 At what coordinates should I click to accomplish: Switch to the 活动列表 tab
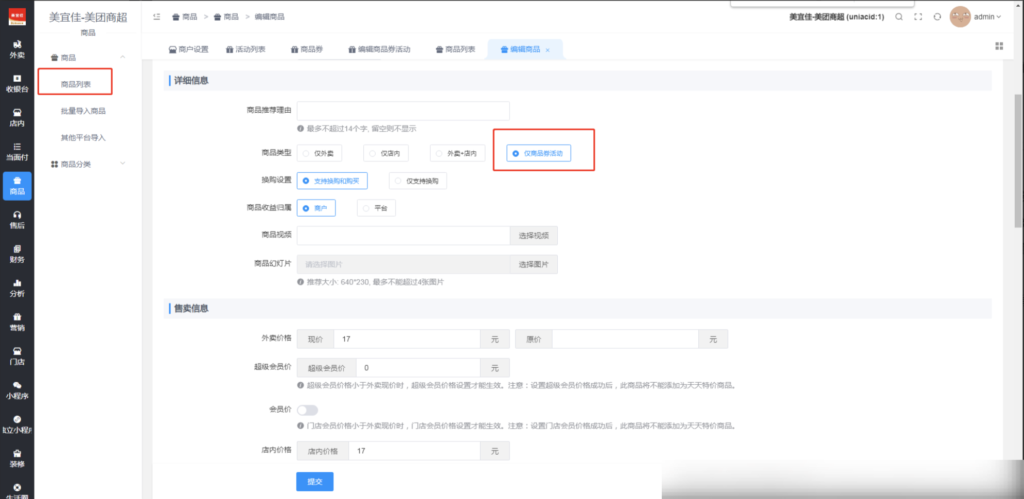pyautogui.click(x=246, y=50)
